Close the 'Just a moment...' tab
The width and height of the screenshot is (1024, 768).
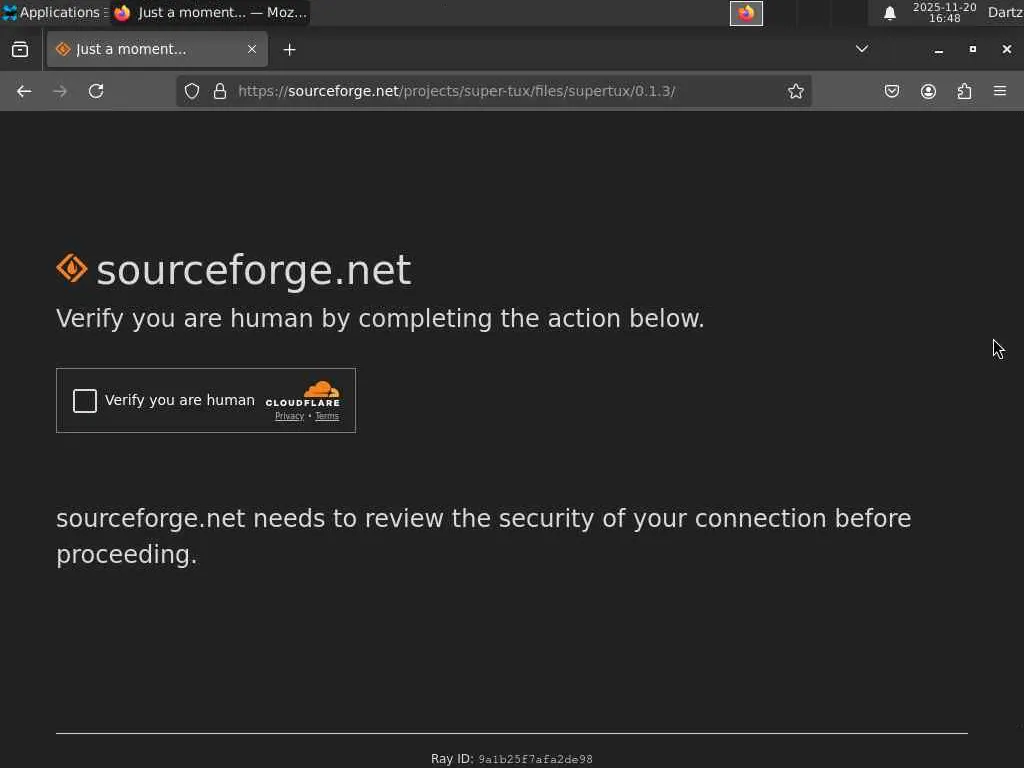pos(252,49)
